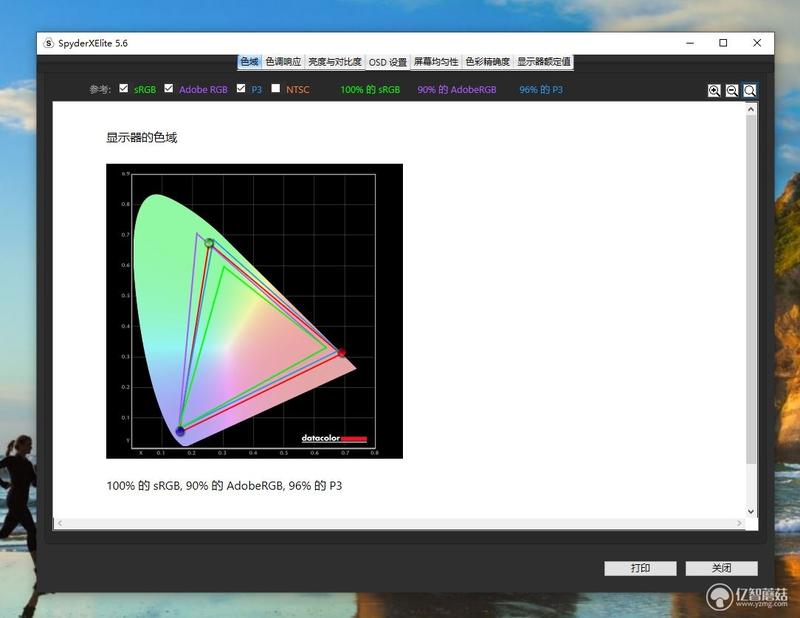Click the horizontal scrollbar left arrow
The image size is (800, 618).
tap(60, 523)
